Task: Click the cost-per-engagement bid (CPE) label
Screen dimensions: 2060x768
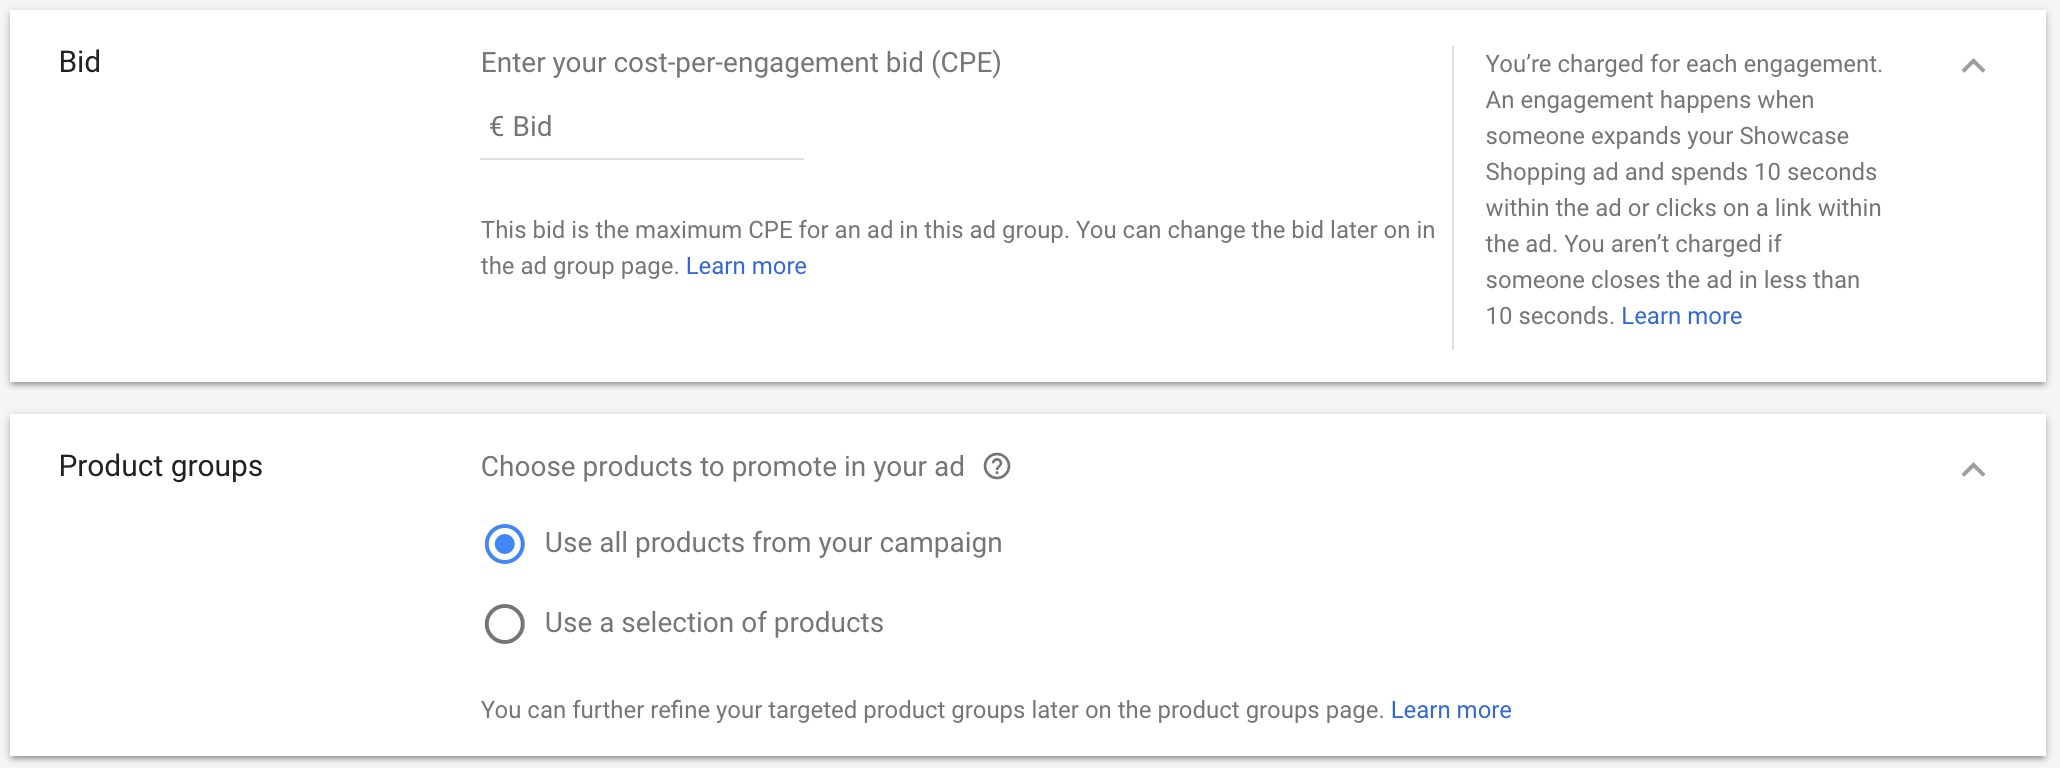Action: (741, 63)
